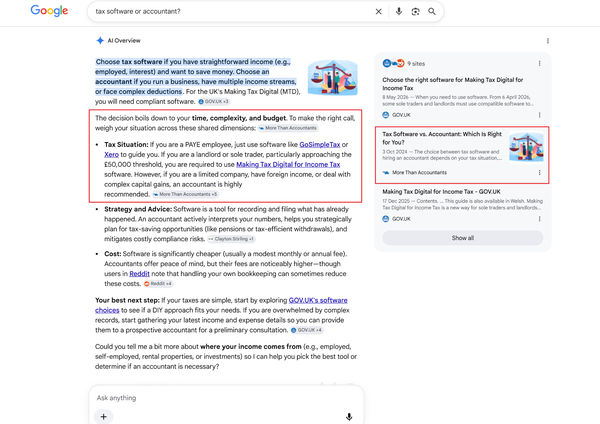Click the 'Cost:' bullet heading
Viewport: 600px width, 424px height.
click(x=112, y=254)
